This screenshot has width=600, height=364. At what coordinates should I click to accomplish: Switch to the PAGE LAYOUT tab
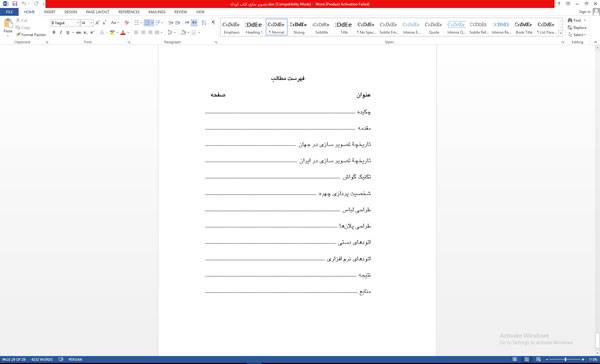click(x=98, y=12)
